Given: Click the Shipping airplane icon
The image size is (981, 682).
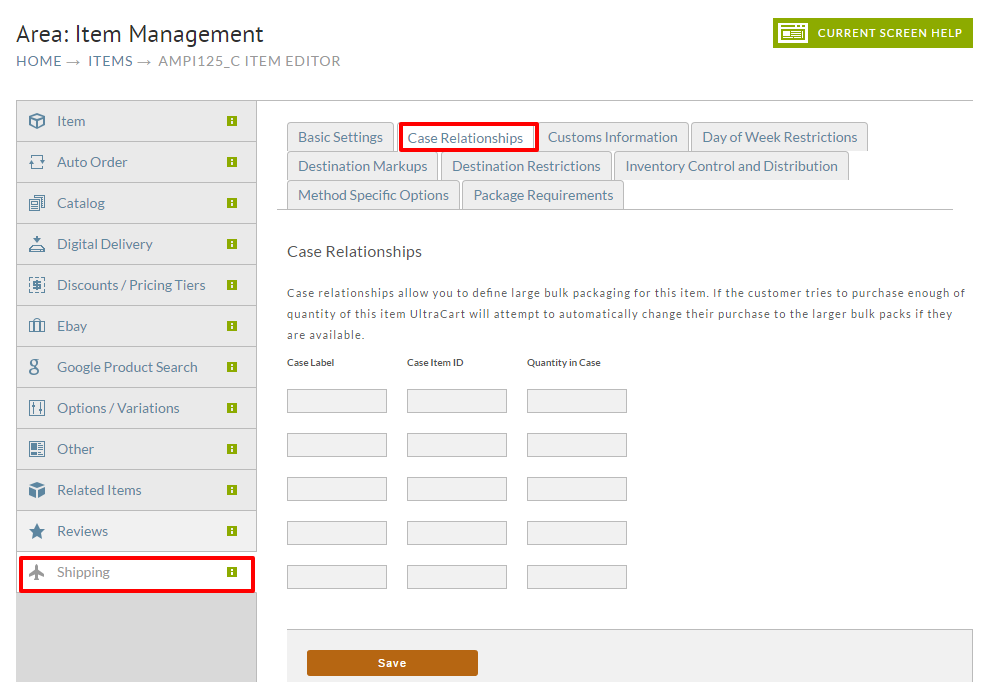Looking at the screenshot, I should coord(37,572).
